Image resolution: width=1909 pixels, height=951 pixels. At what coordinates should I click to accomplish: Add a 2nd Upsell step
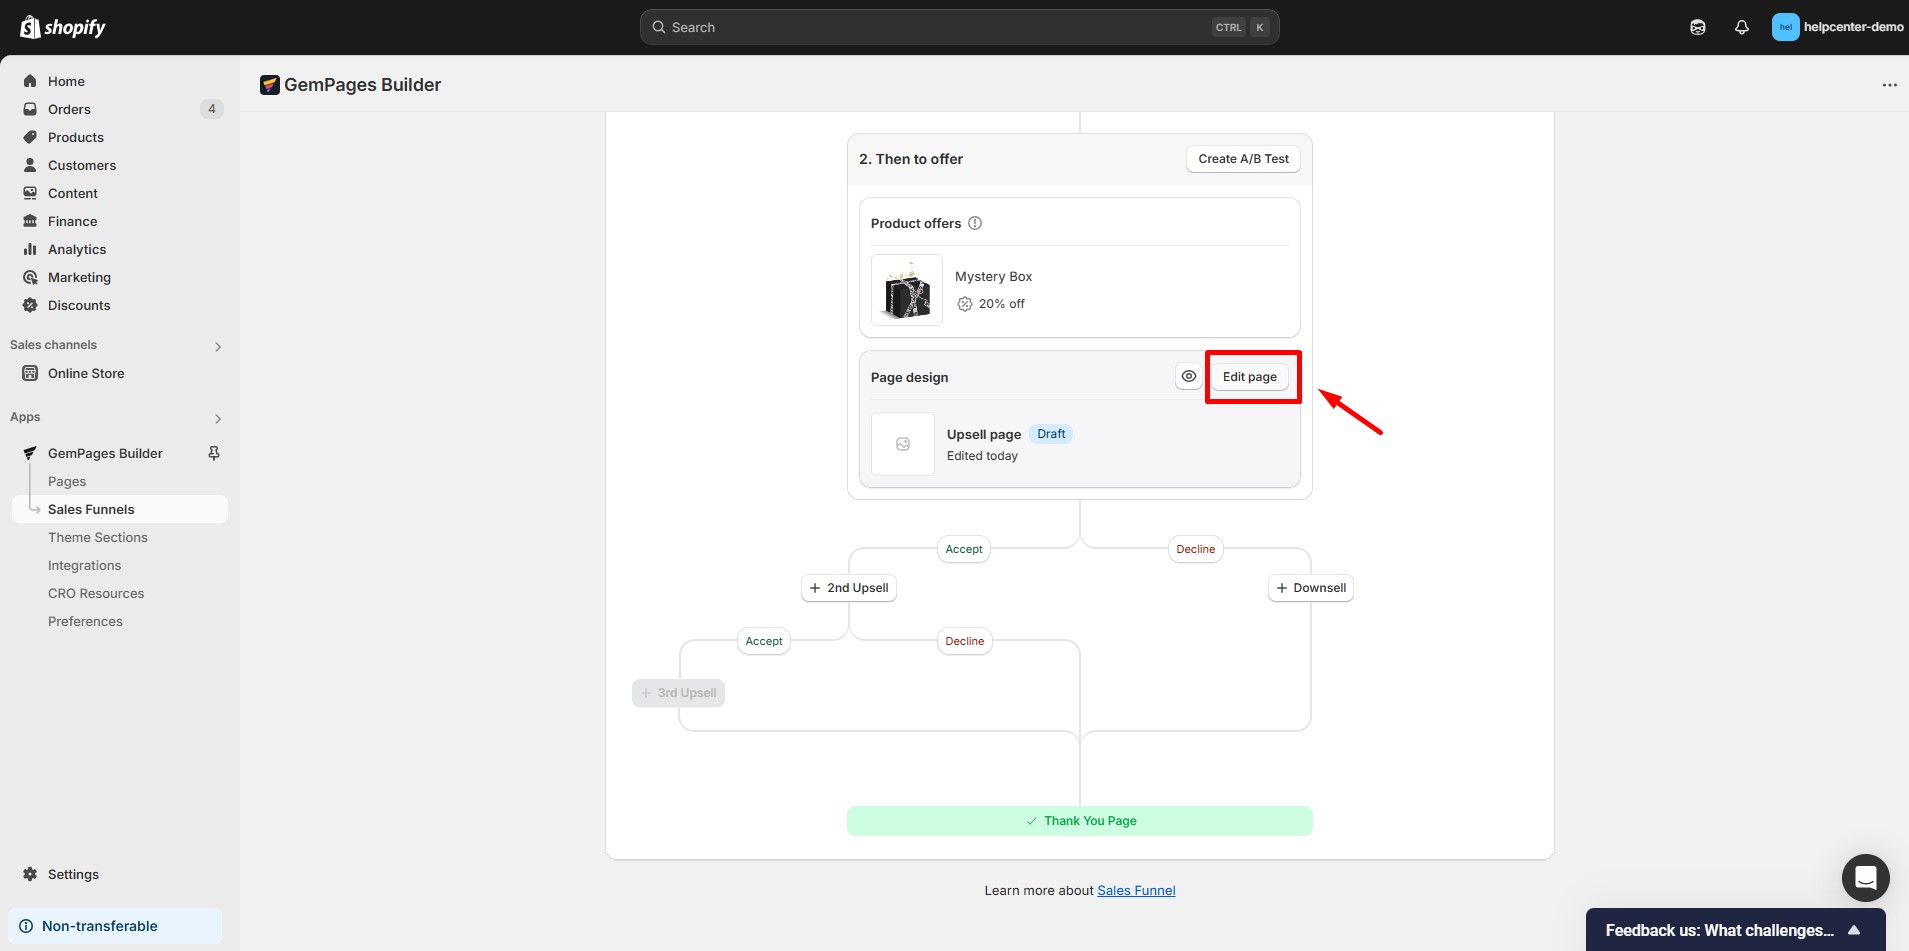[848, 588]
